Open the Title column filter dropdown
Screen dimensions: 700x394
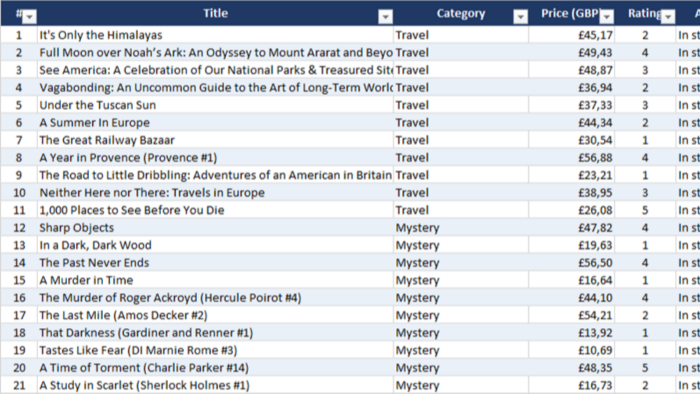385,17
